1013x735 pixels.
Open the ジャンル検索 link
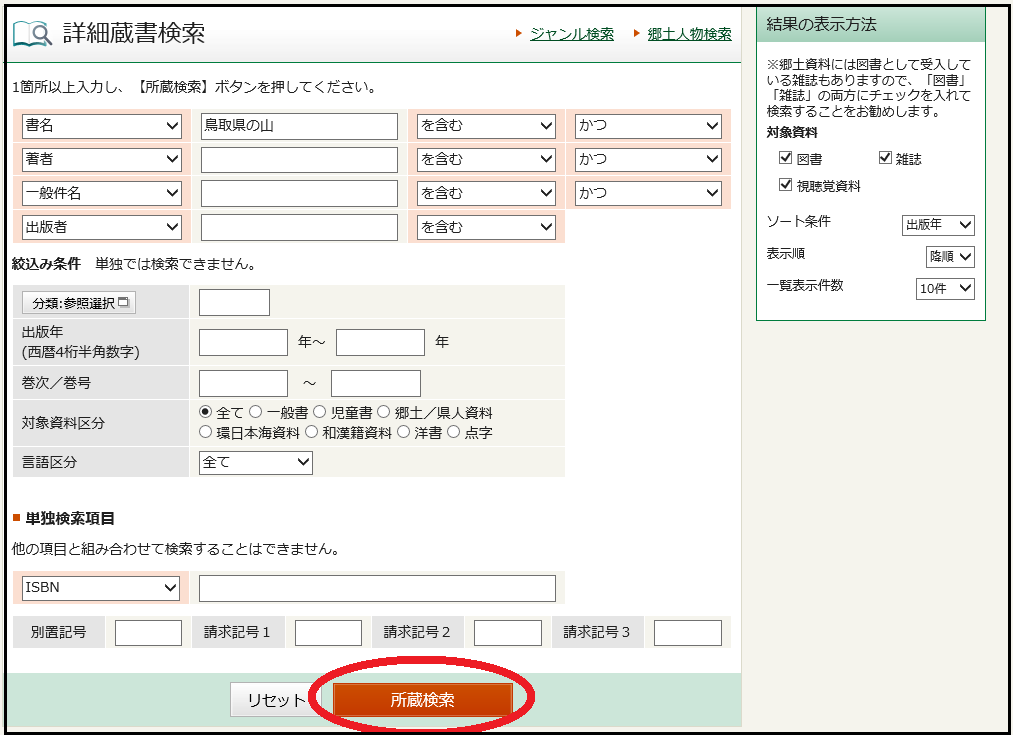[572, 34]
